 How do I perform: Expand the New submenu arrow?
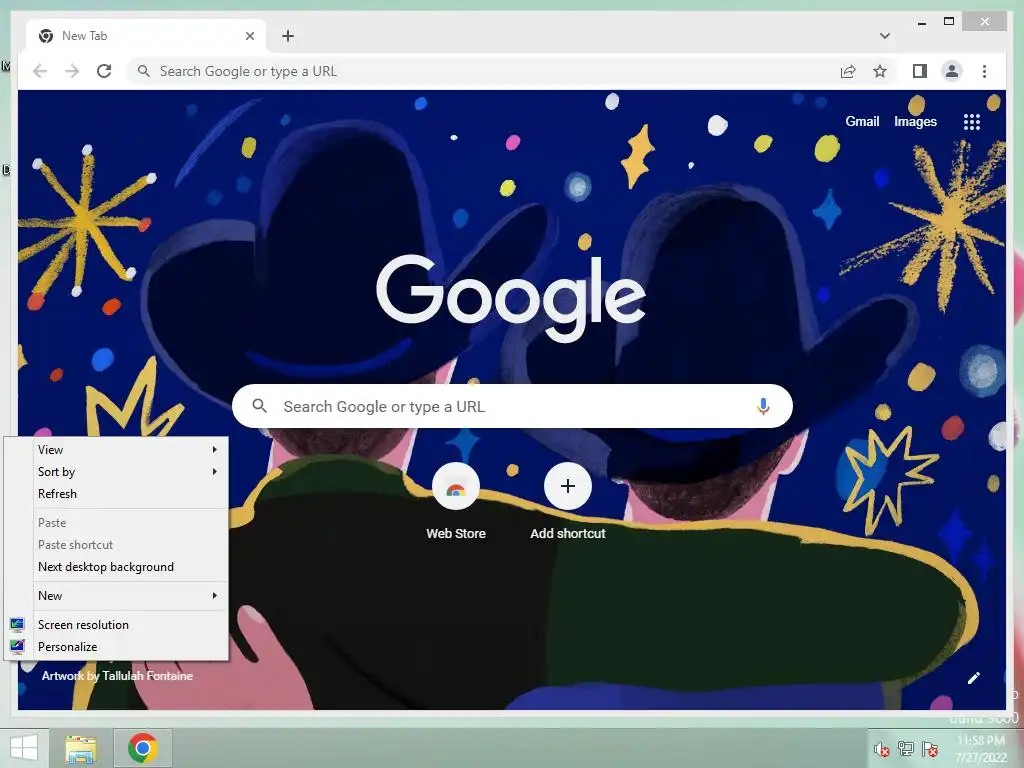pos(214,596)
